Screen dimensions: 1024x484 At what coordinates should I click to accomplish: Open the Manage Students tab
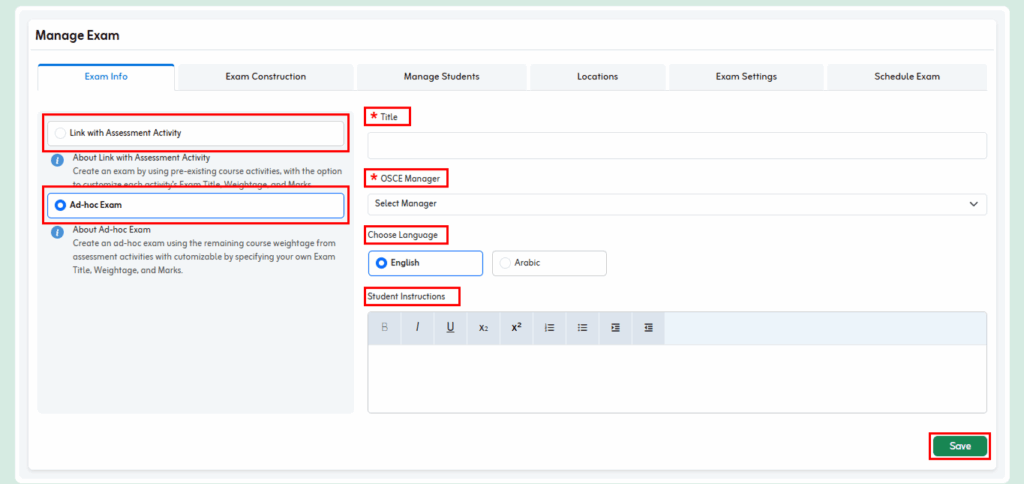pyautogui.click(x=441, y=77)
